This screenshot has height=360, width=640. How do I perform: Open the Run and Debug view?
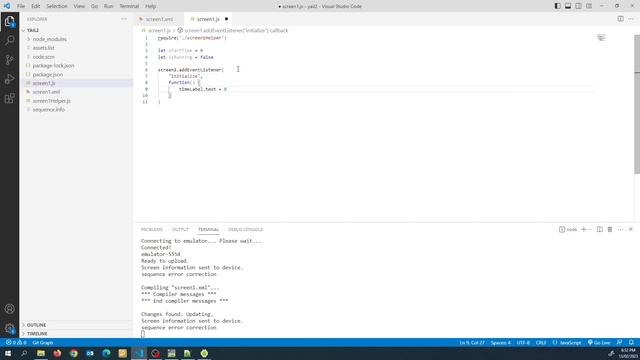pyautogui.click(x=9, y=79)
